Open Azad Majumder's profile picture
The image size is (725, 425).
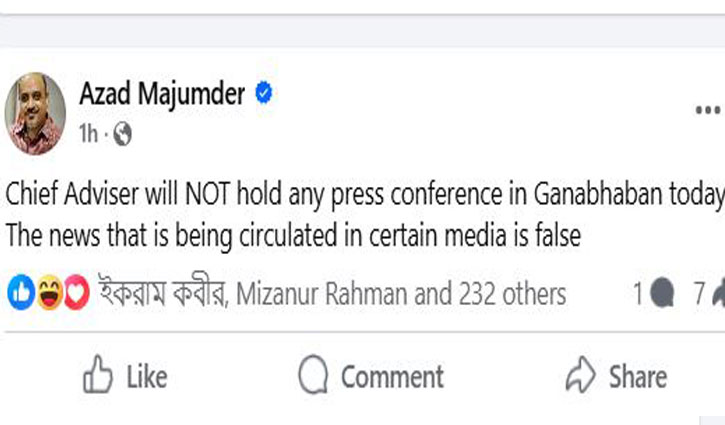(36, 113)
